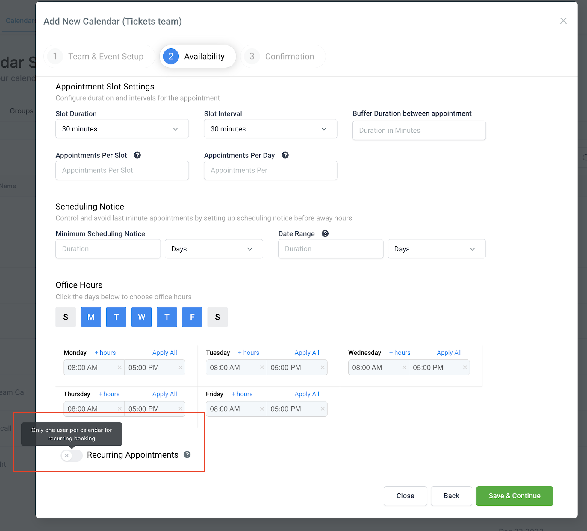Clear the Tuesday 05:00 PM end time
Viewport: 587px width, 531px height.
coord(322,367)
